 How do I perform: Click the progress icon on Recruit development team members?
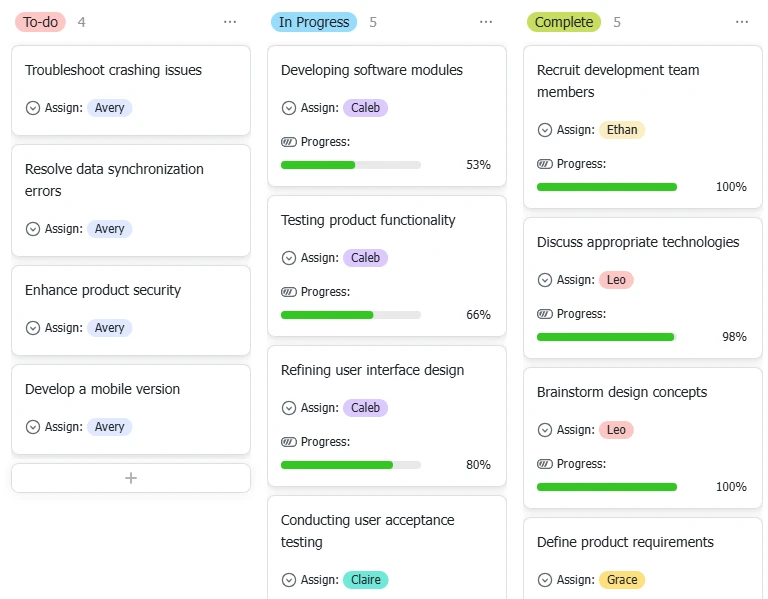click(x=545, y=164)
